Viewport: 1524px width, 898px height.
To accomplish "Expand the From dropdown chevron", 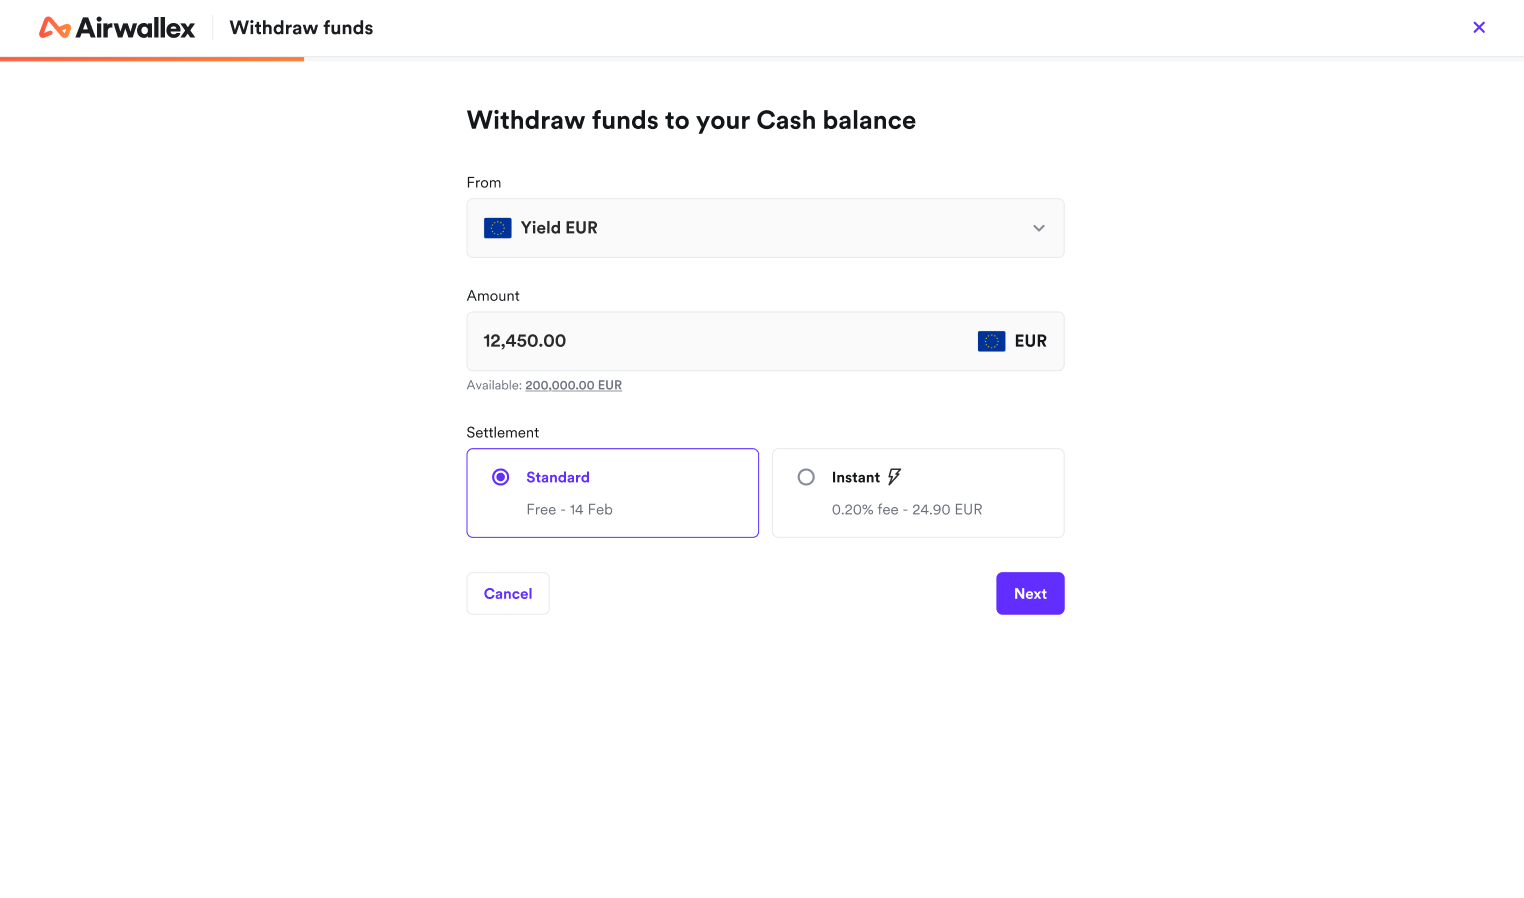I will point(1039,228).
